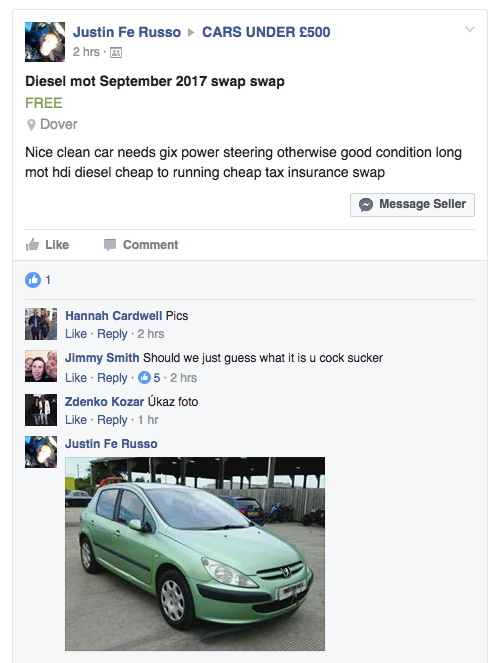Open the blue like reaction count
The image size is (495, 663).
(38, 279)
